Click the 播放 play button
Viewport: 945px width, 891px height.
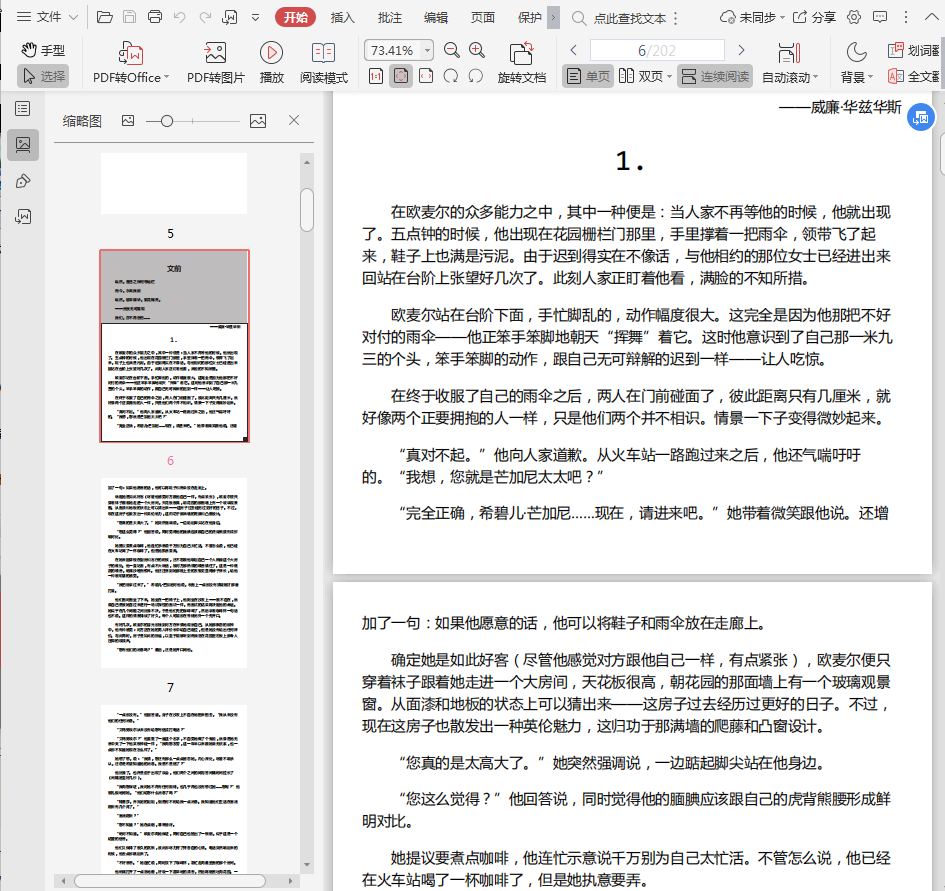click(x=271, y=62)
